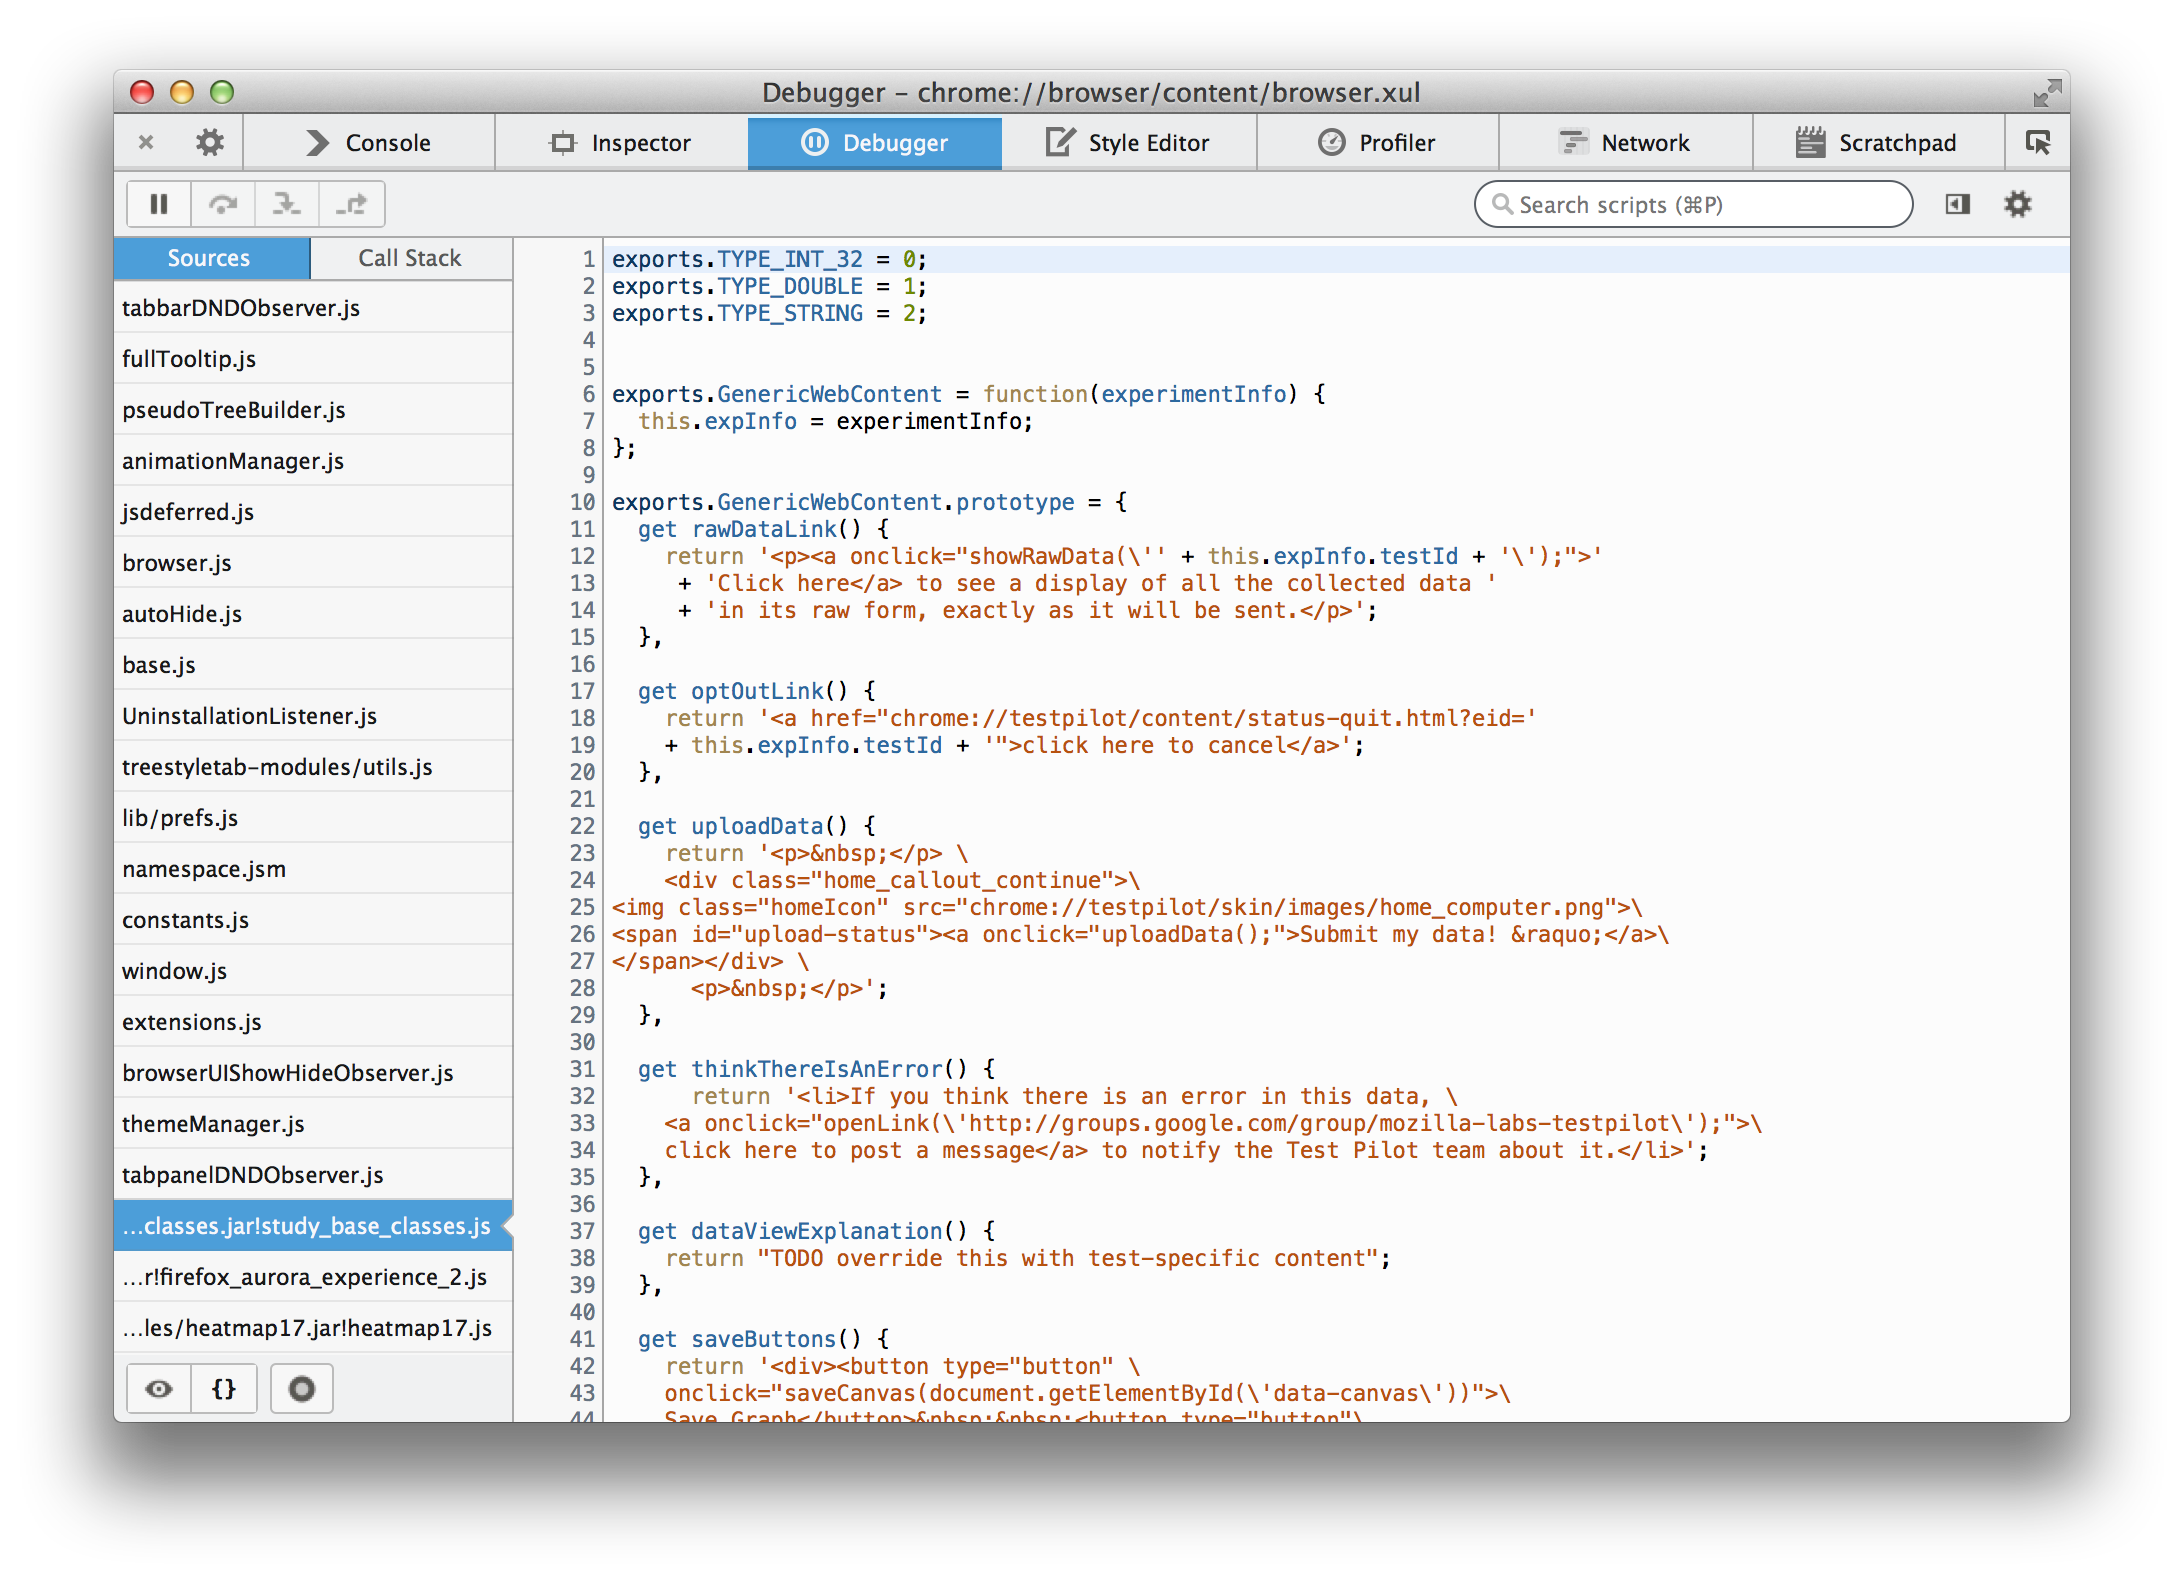
Task: Open the Inspector panel
Action: 620,142
